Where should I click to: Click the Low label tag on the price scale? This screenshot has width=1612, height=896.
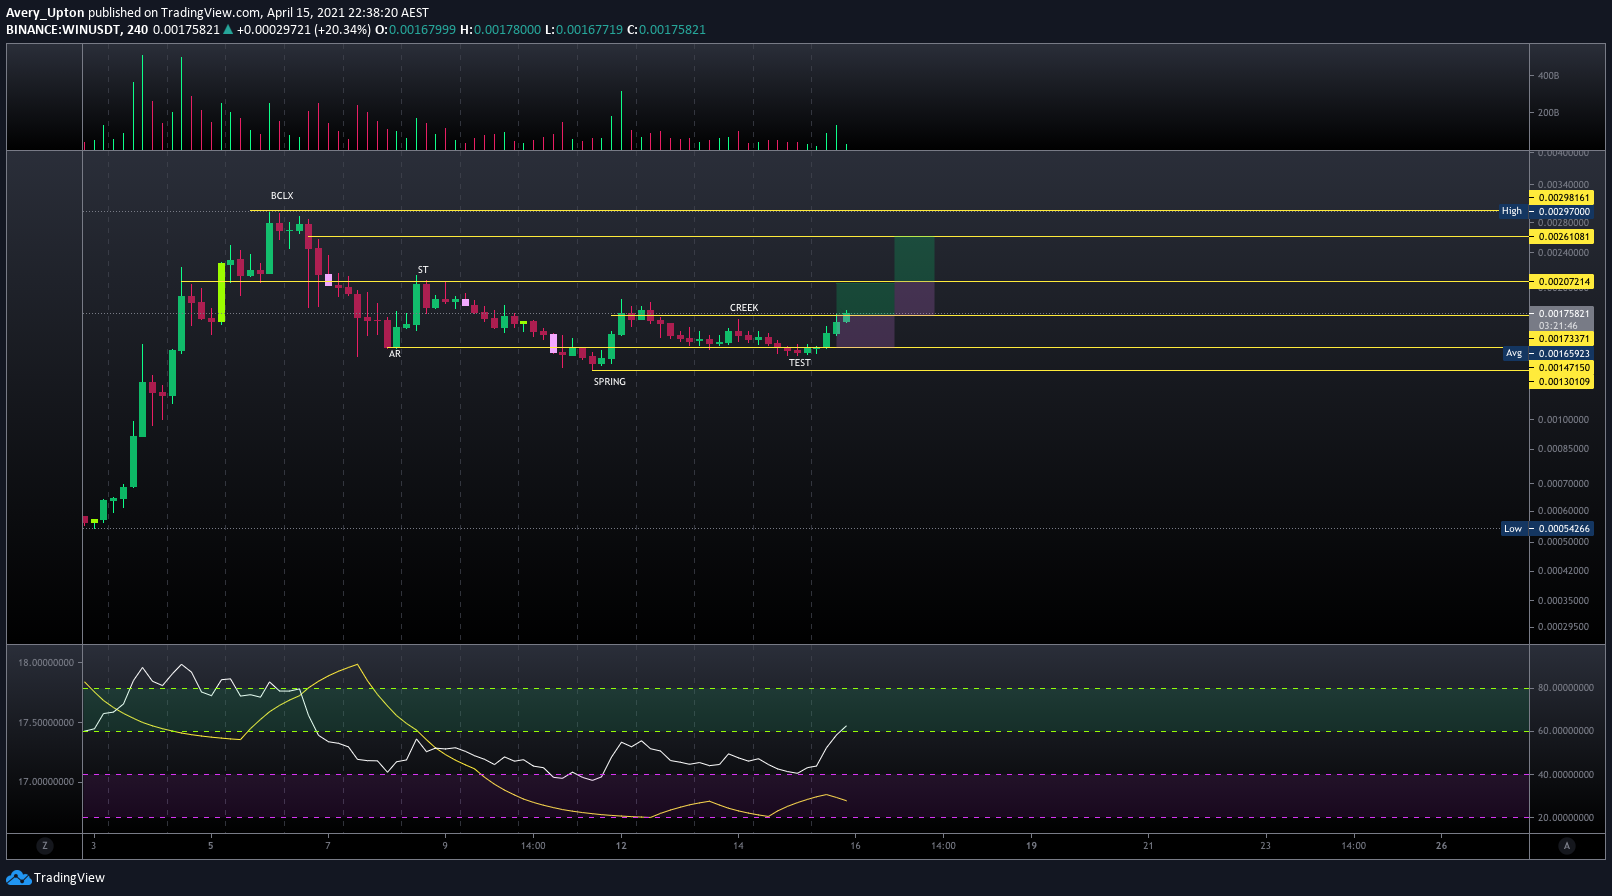pos(1513,529)
